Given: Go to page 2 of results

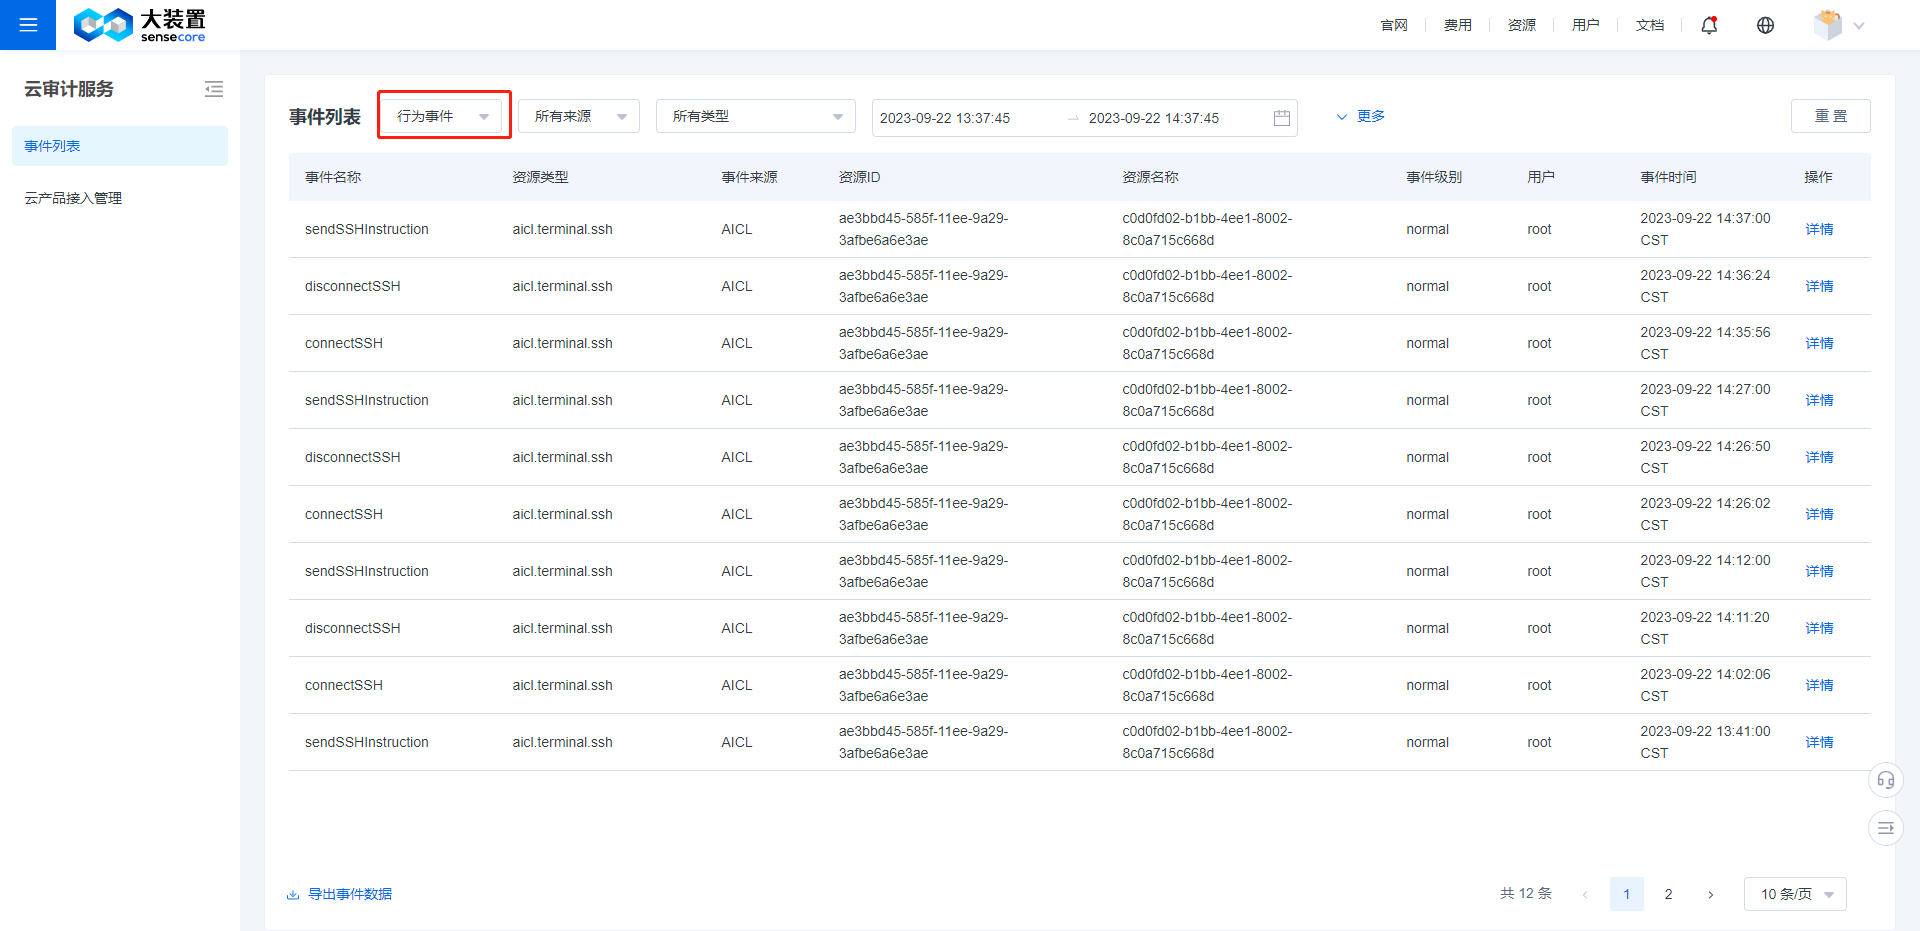Looking at the screenshot, I should pyautogui.click(x=1668, y=894).
